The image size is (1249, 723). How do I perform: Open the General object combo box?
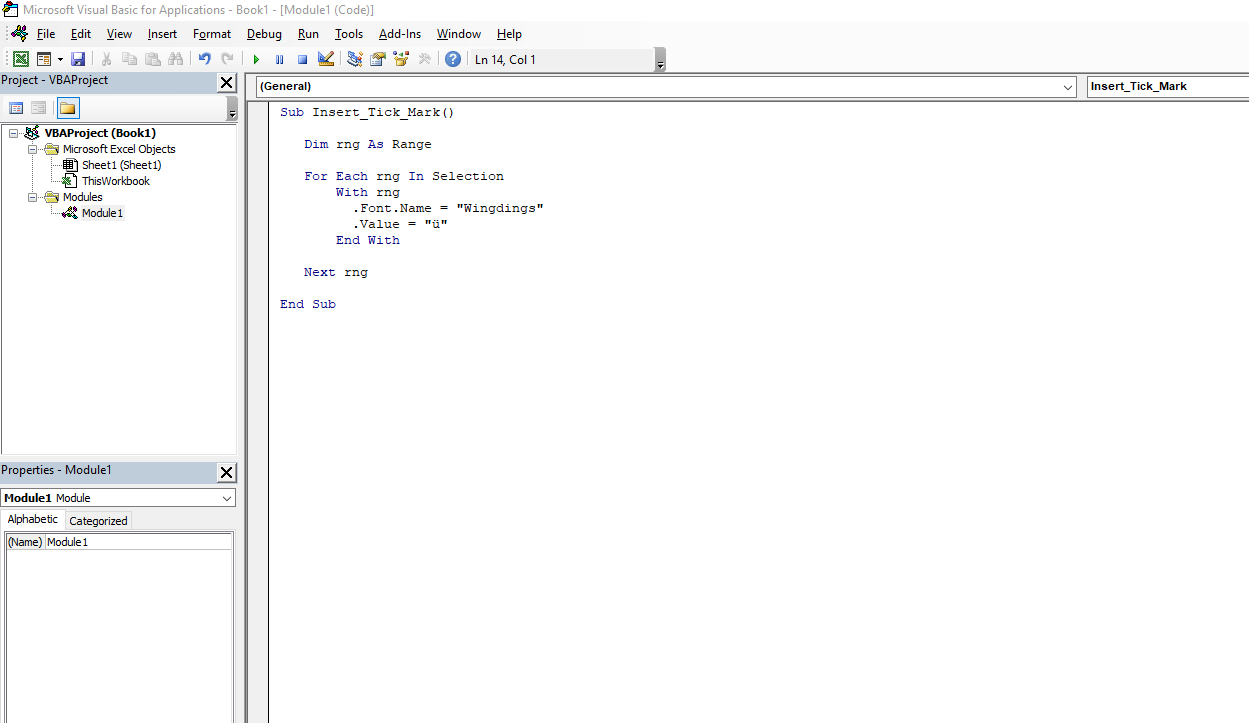[x=1068, y=87]
